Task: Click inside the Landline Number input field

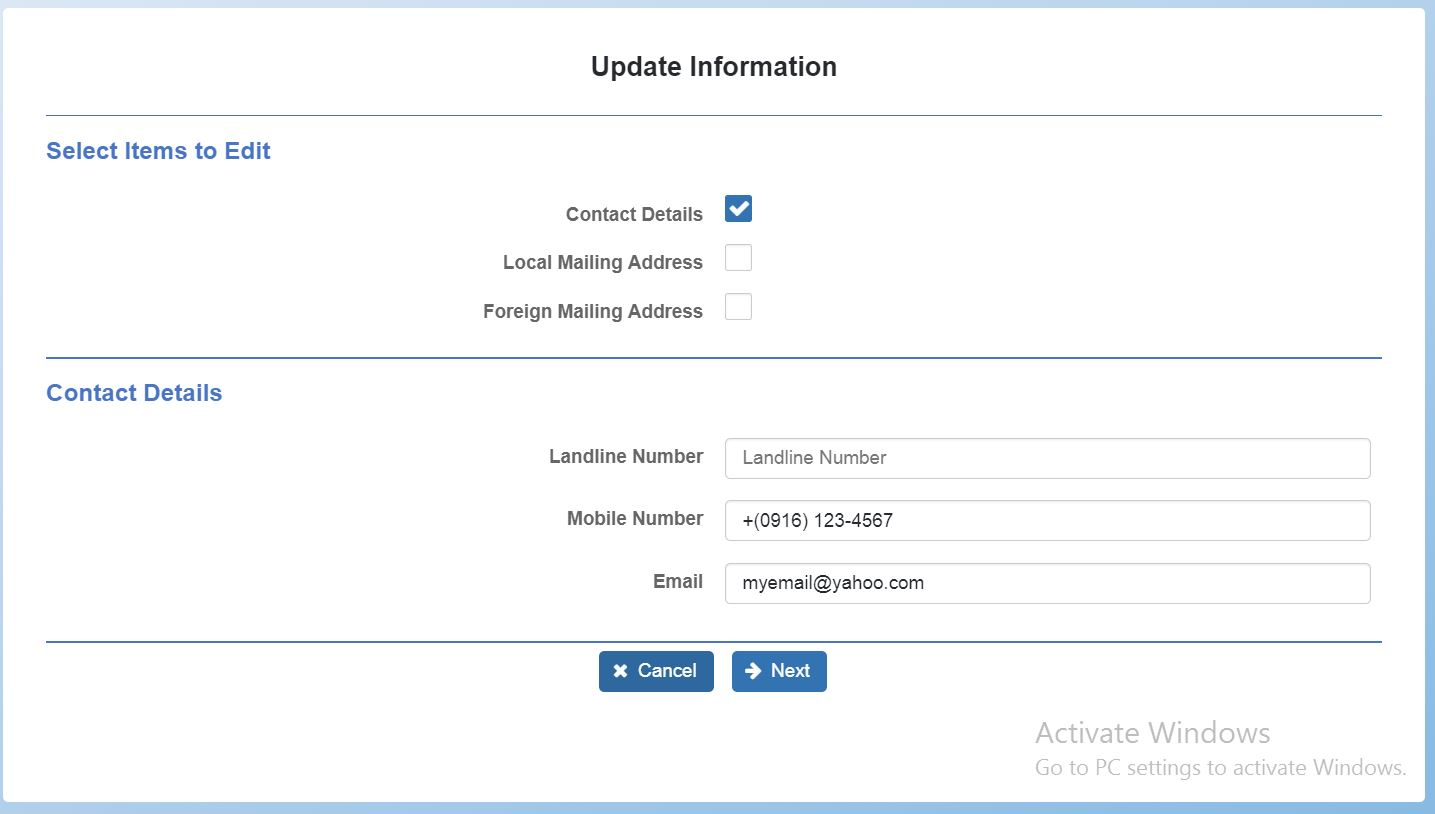Action: pos(1046,458)
